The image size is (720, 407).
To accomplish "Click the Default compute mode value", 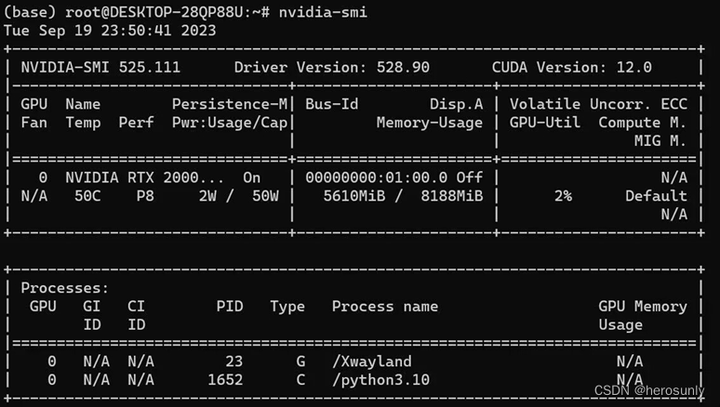I will click(656, 196).
